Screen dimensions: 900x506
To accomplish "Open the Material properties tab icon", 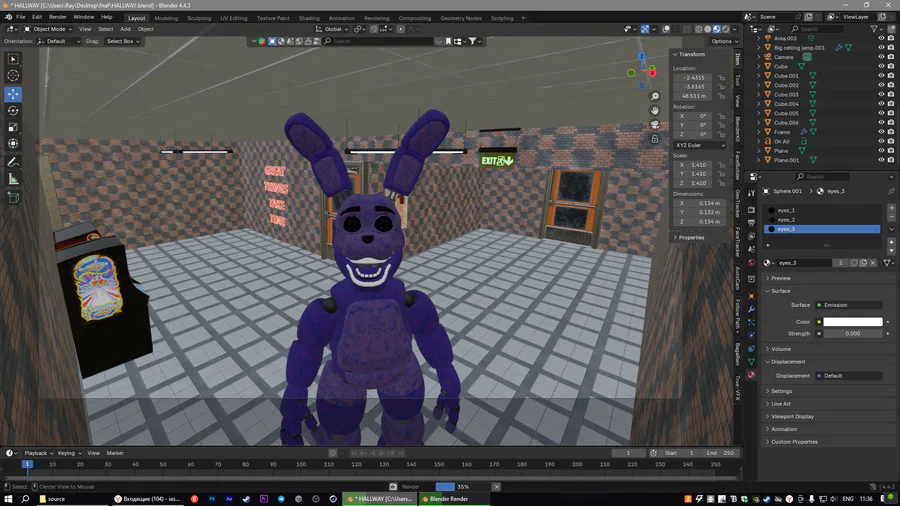I will 751,375.
